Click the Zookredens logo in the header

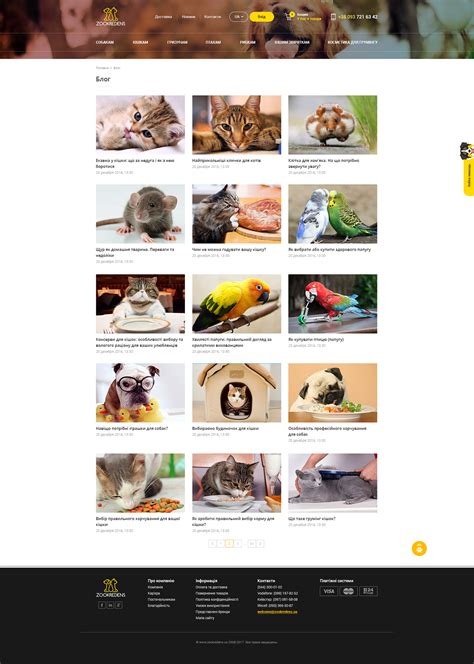pos(111,17)
